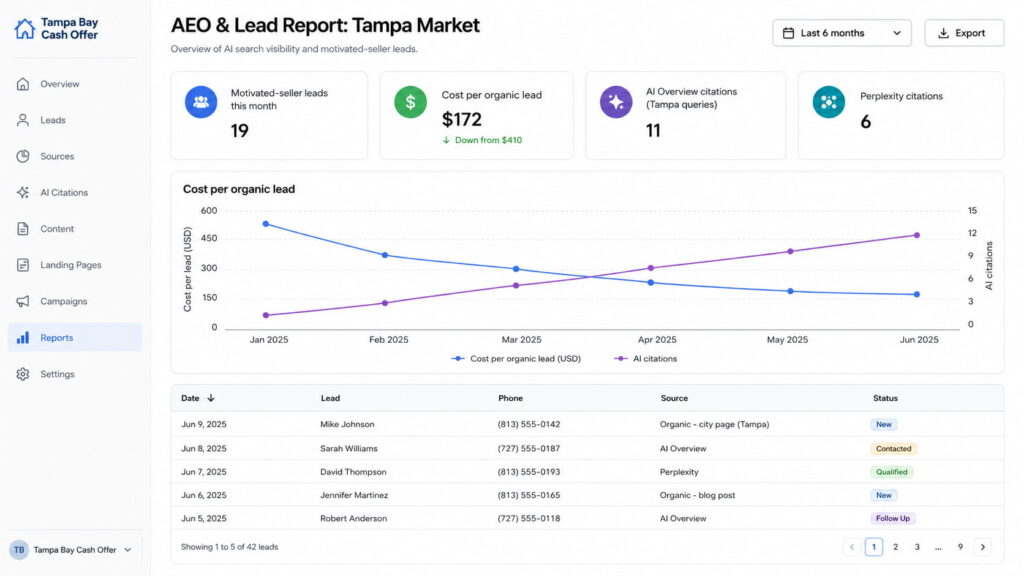Click the Phone column header

510,398
